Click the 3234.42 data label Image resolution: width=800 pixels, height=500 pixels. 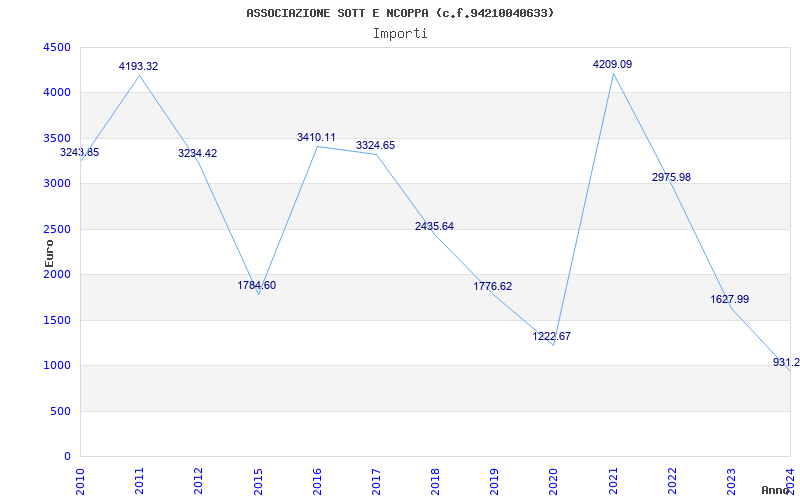point(197,153)
